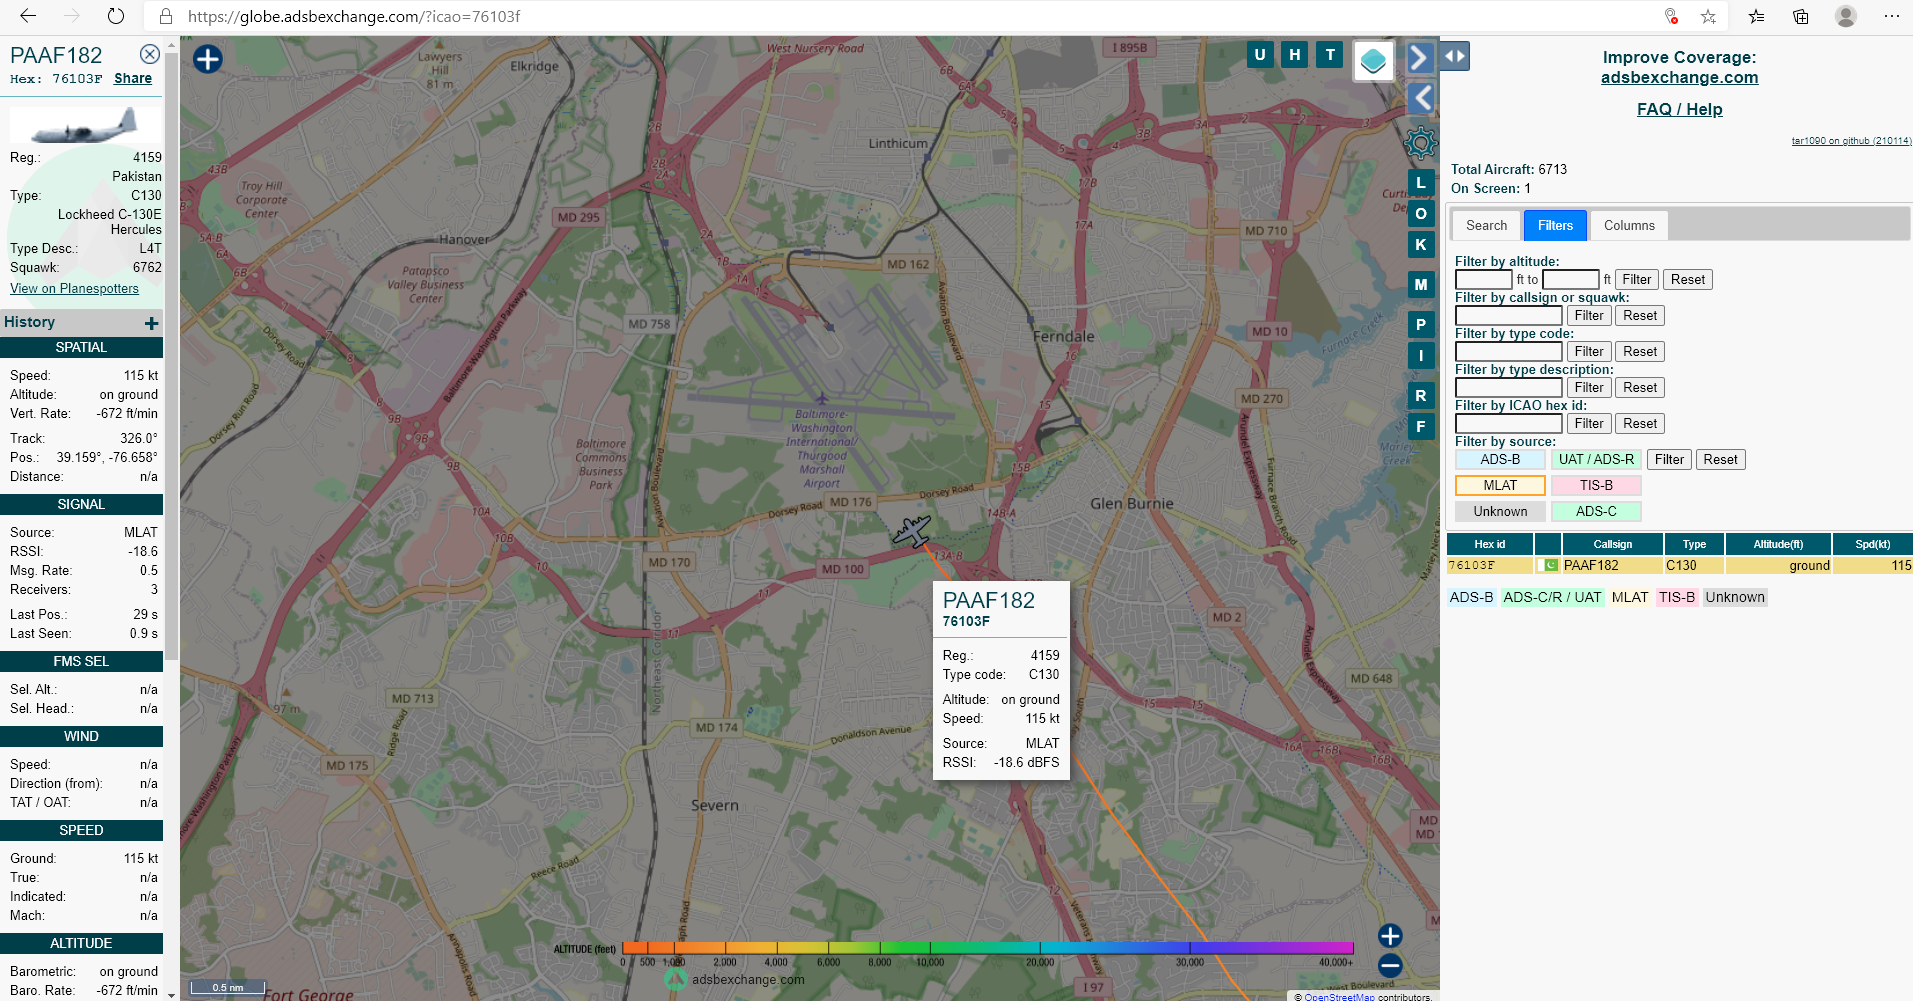The height and width of the screenshot is (1001, 1913).
Task: Open browser profile avatar
Action: click(1846, 16)
